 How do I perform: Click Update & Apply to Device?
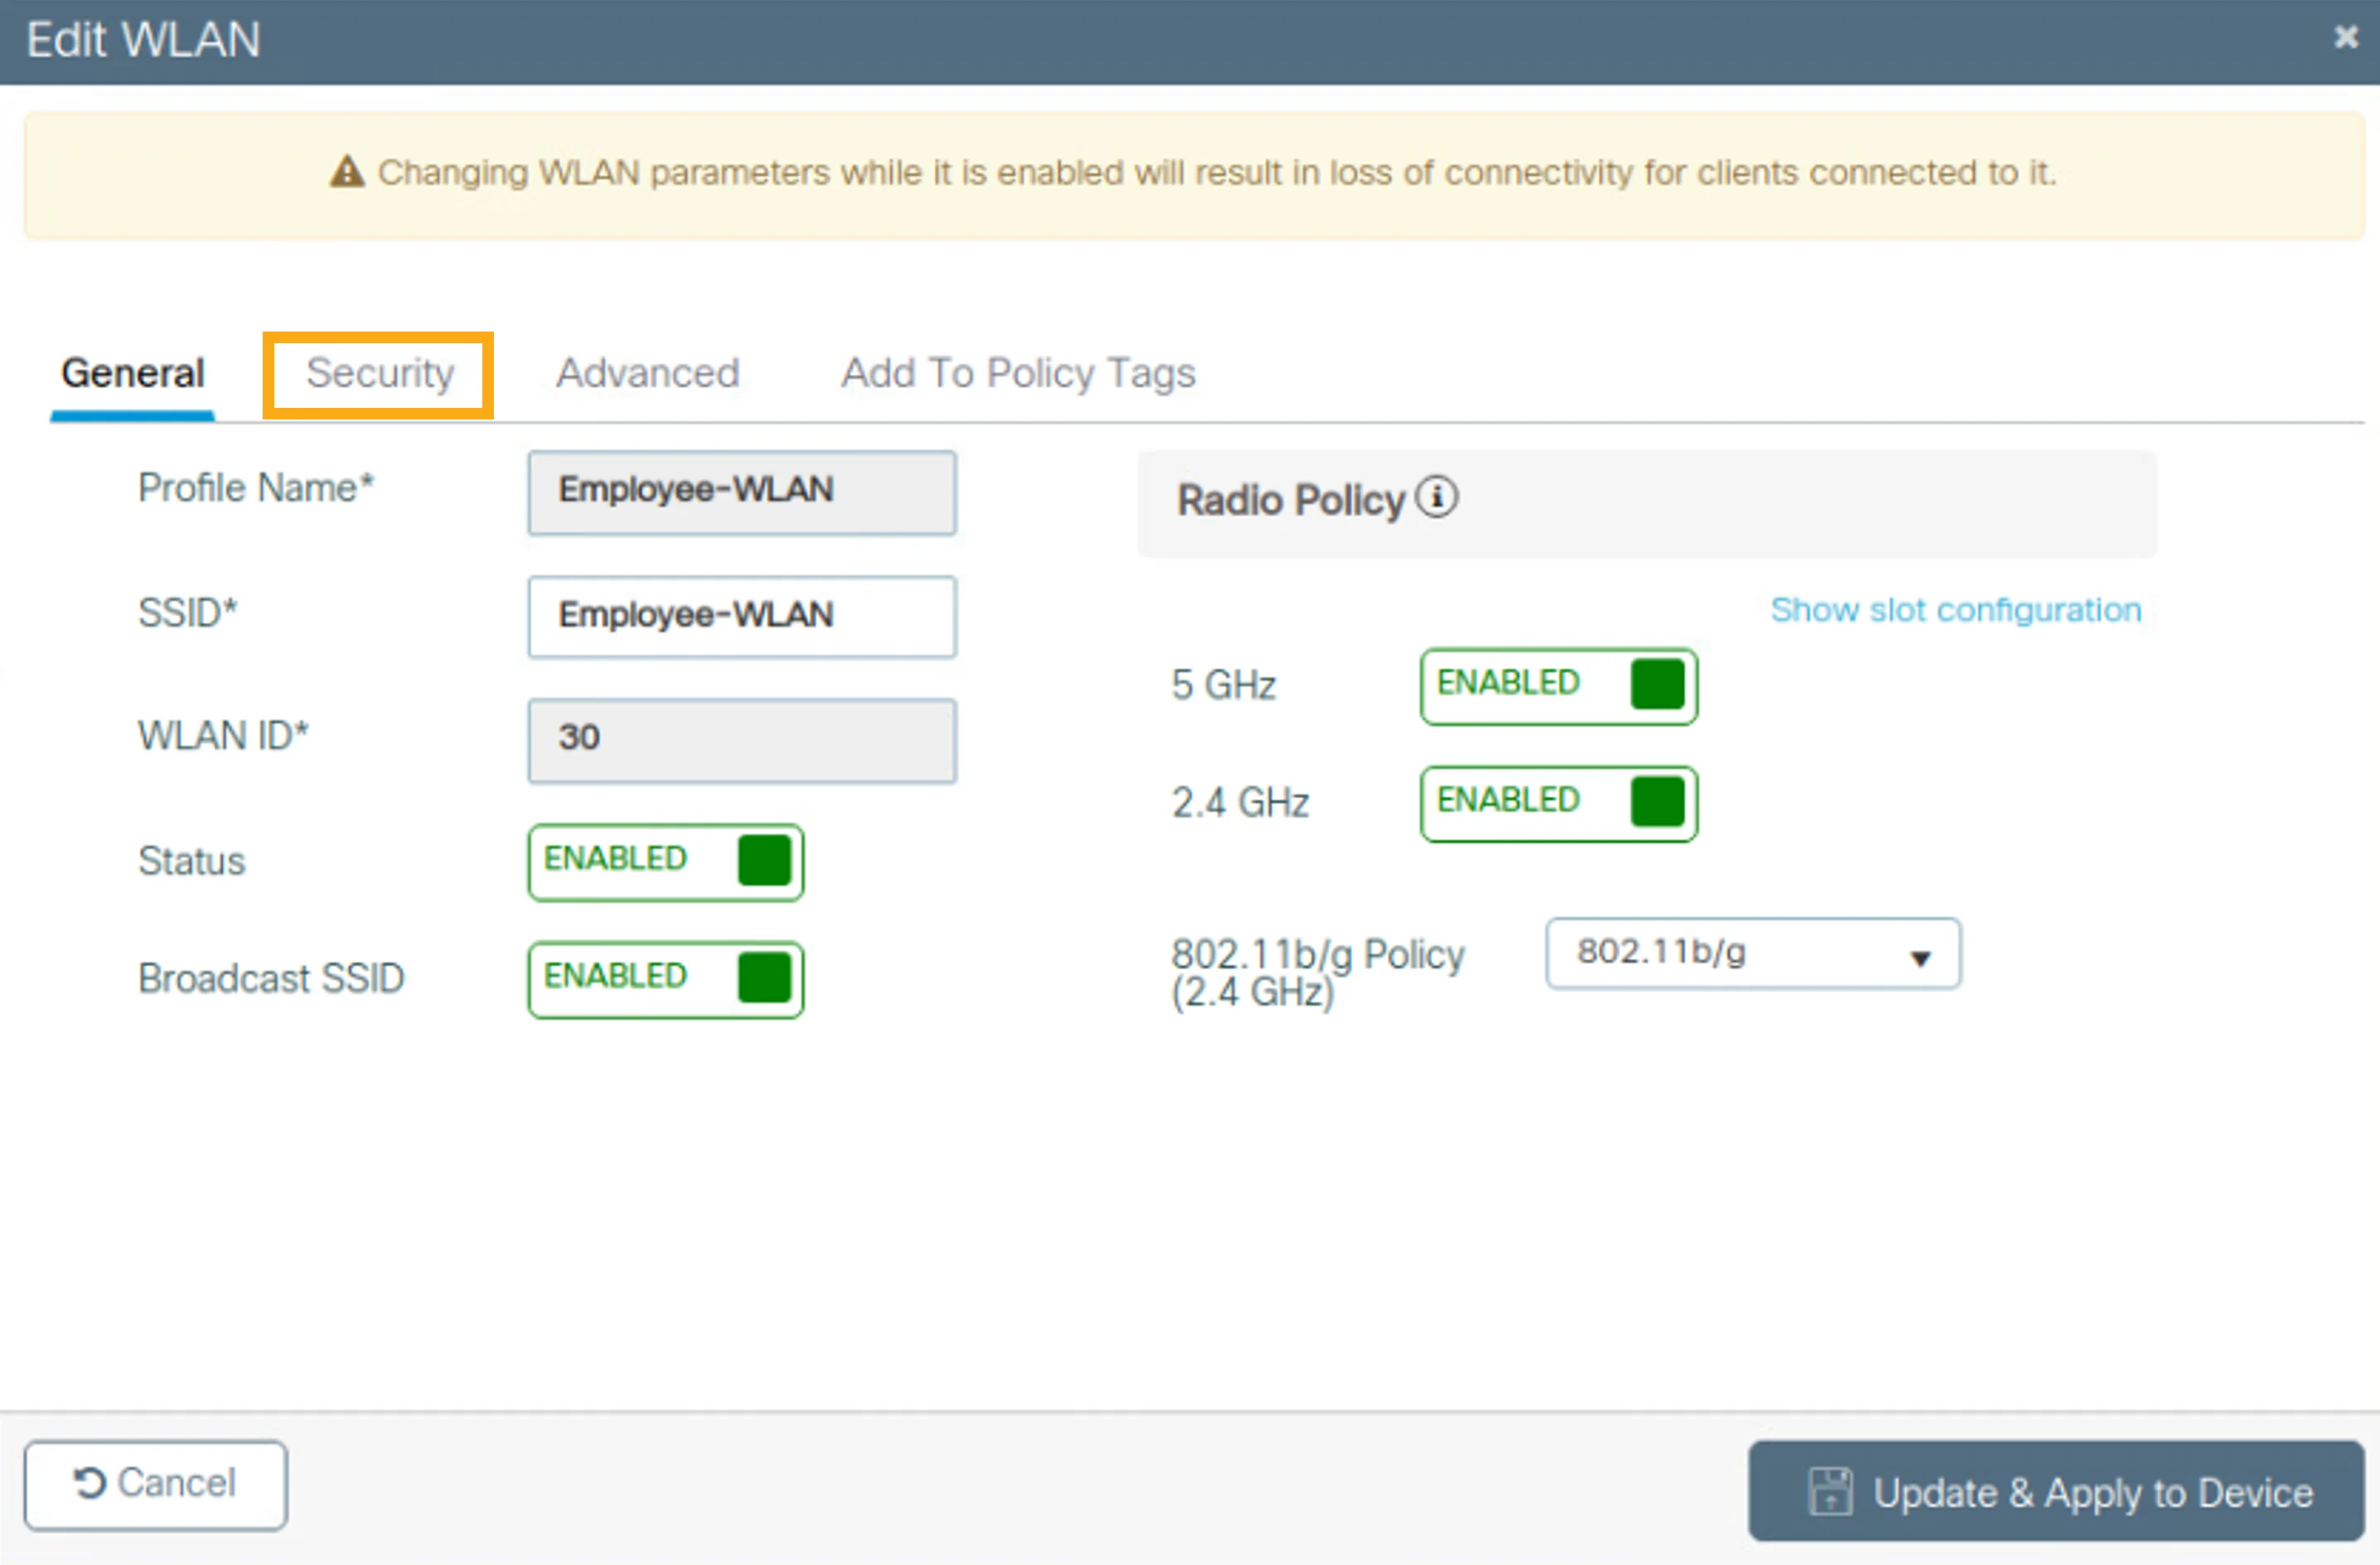[x=2056, y=1491]
